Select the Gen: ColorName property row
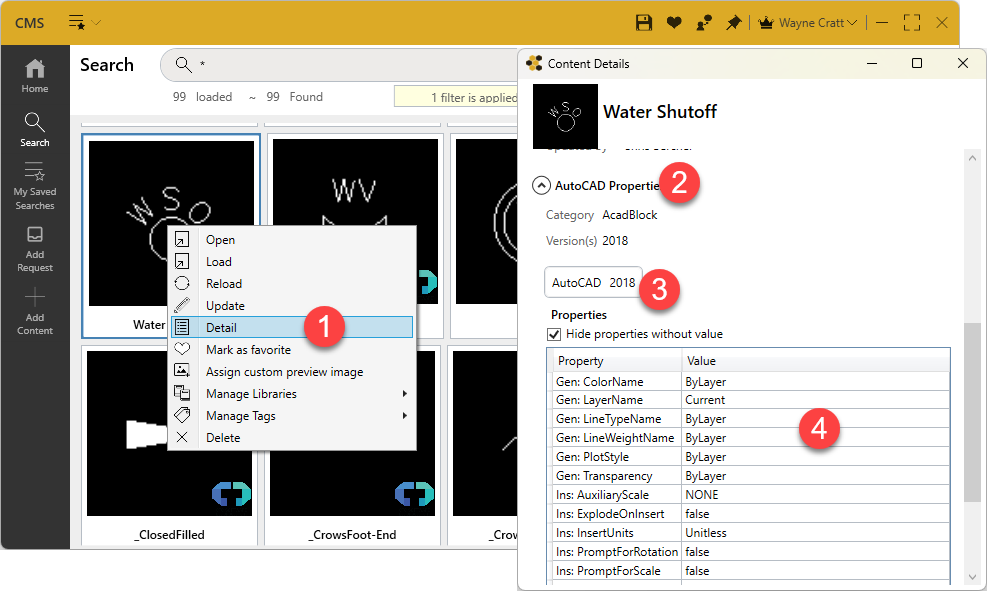 [748, 382]
